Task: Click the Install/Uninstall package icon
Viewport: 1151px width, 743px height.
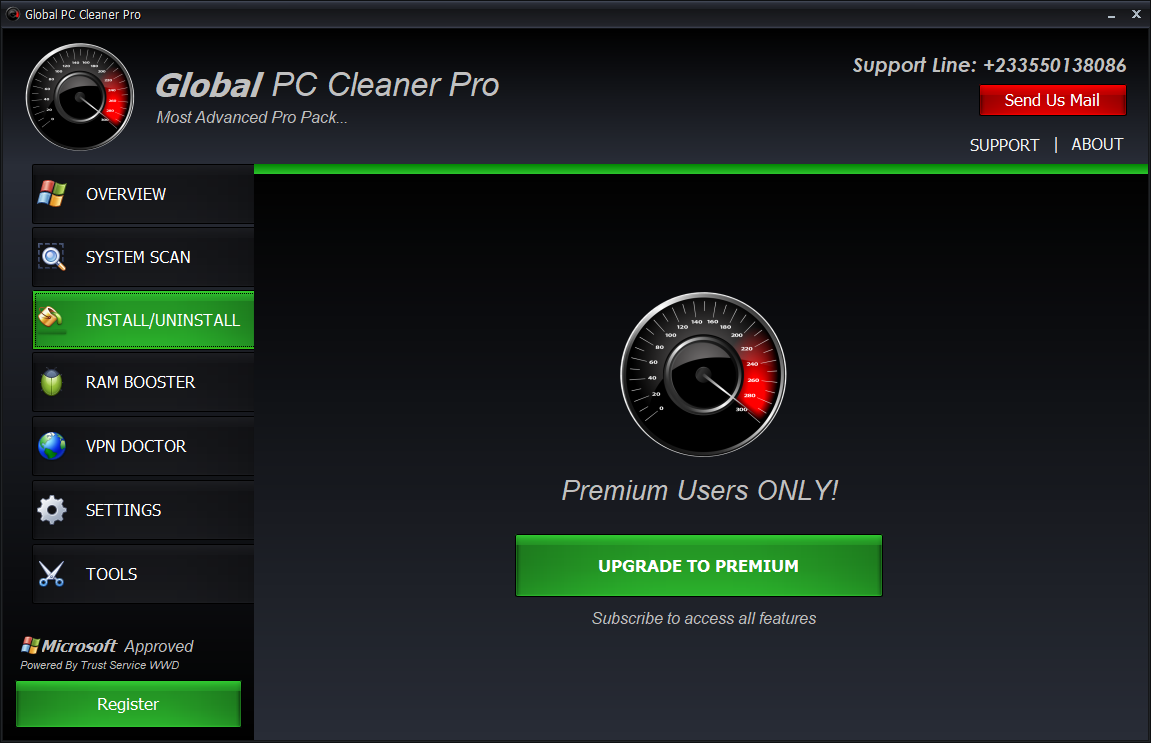Action: pos(51,318)
